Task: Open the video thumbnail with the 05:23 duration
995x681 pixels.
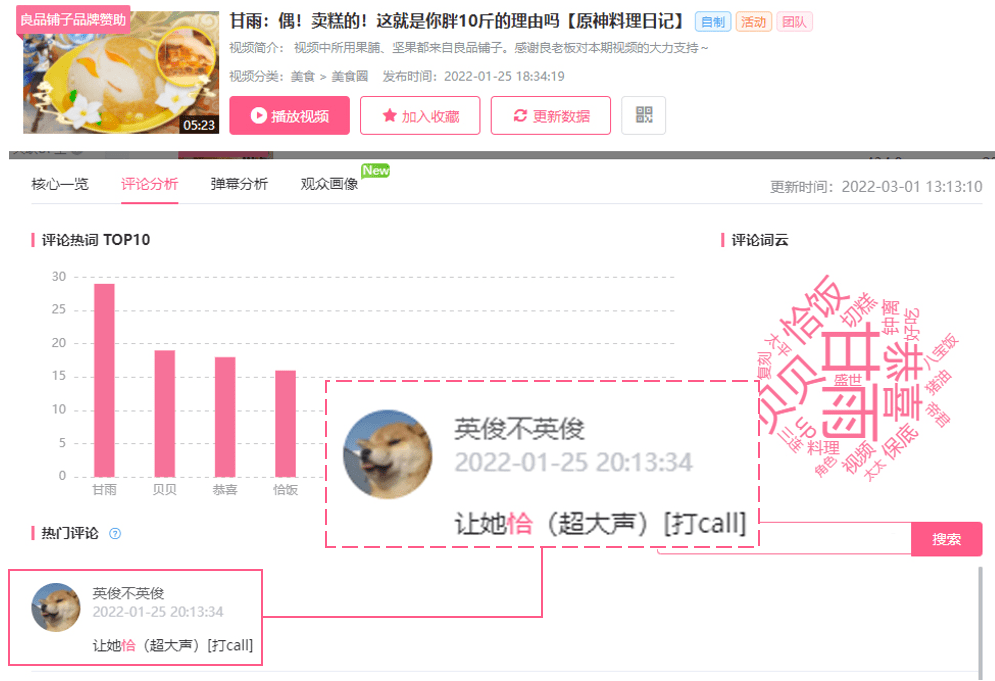Action: pyautogui.click(x=121, y=72)
